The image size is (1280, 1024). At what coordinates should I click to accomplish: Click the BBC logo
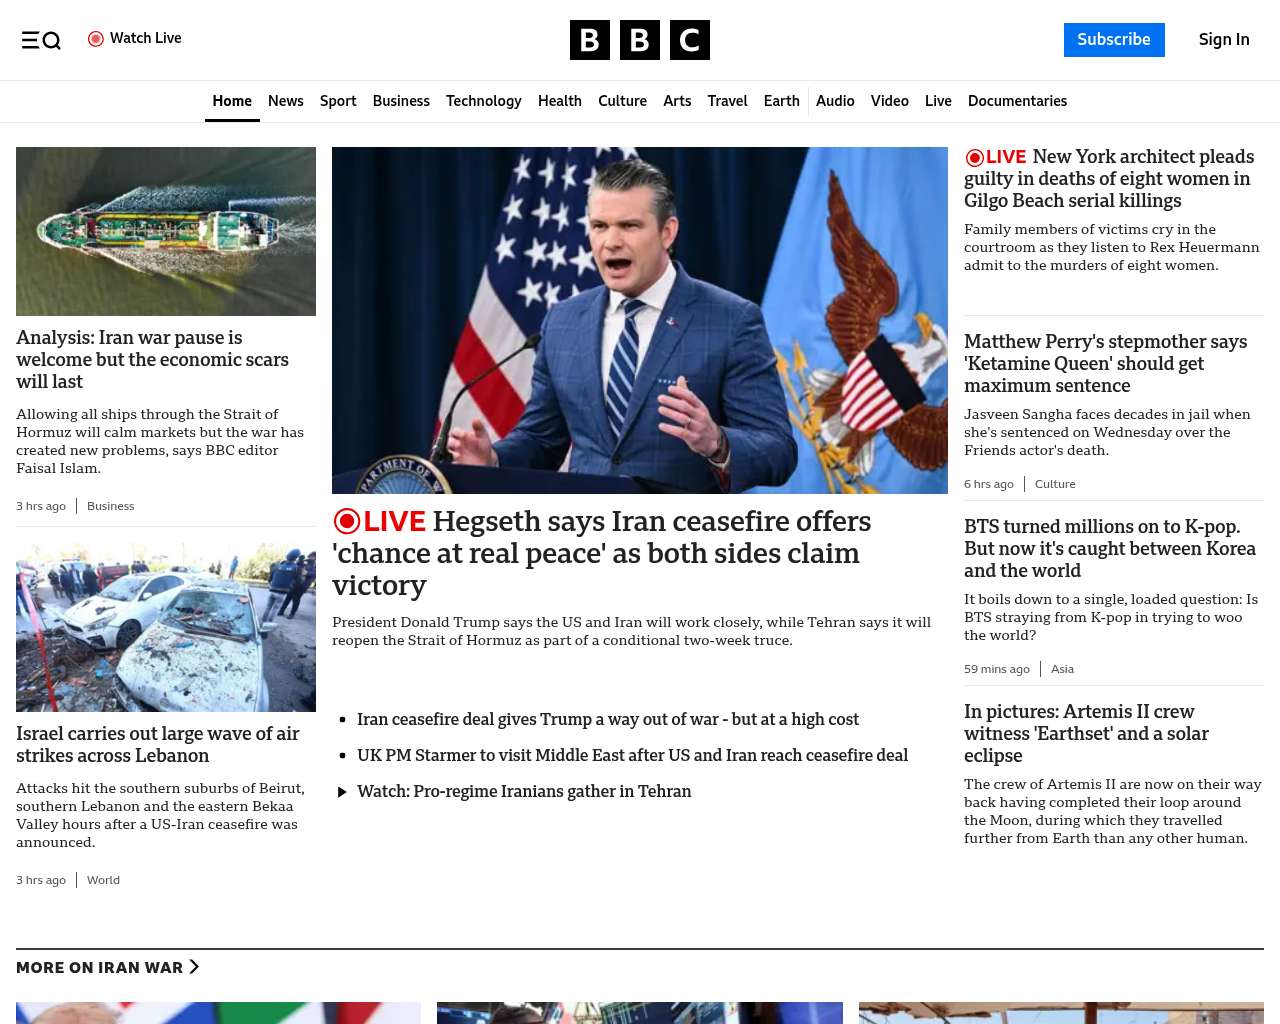click(x=639, y=40)
